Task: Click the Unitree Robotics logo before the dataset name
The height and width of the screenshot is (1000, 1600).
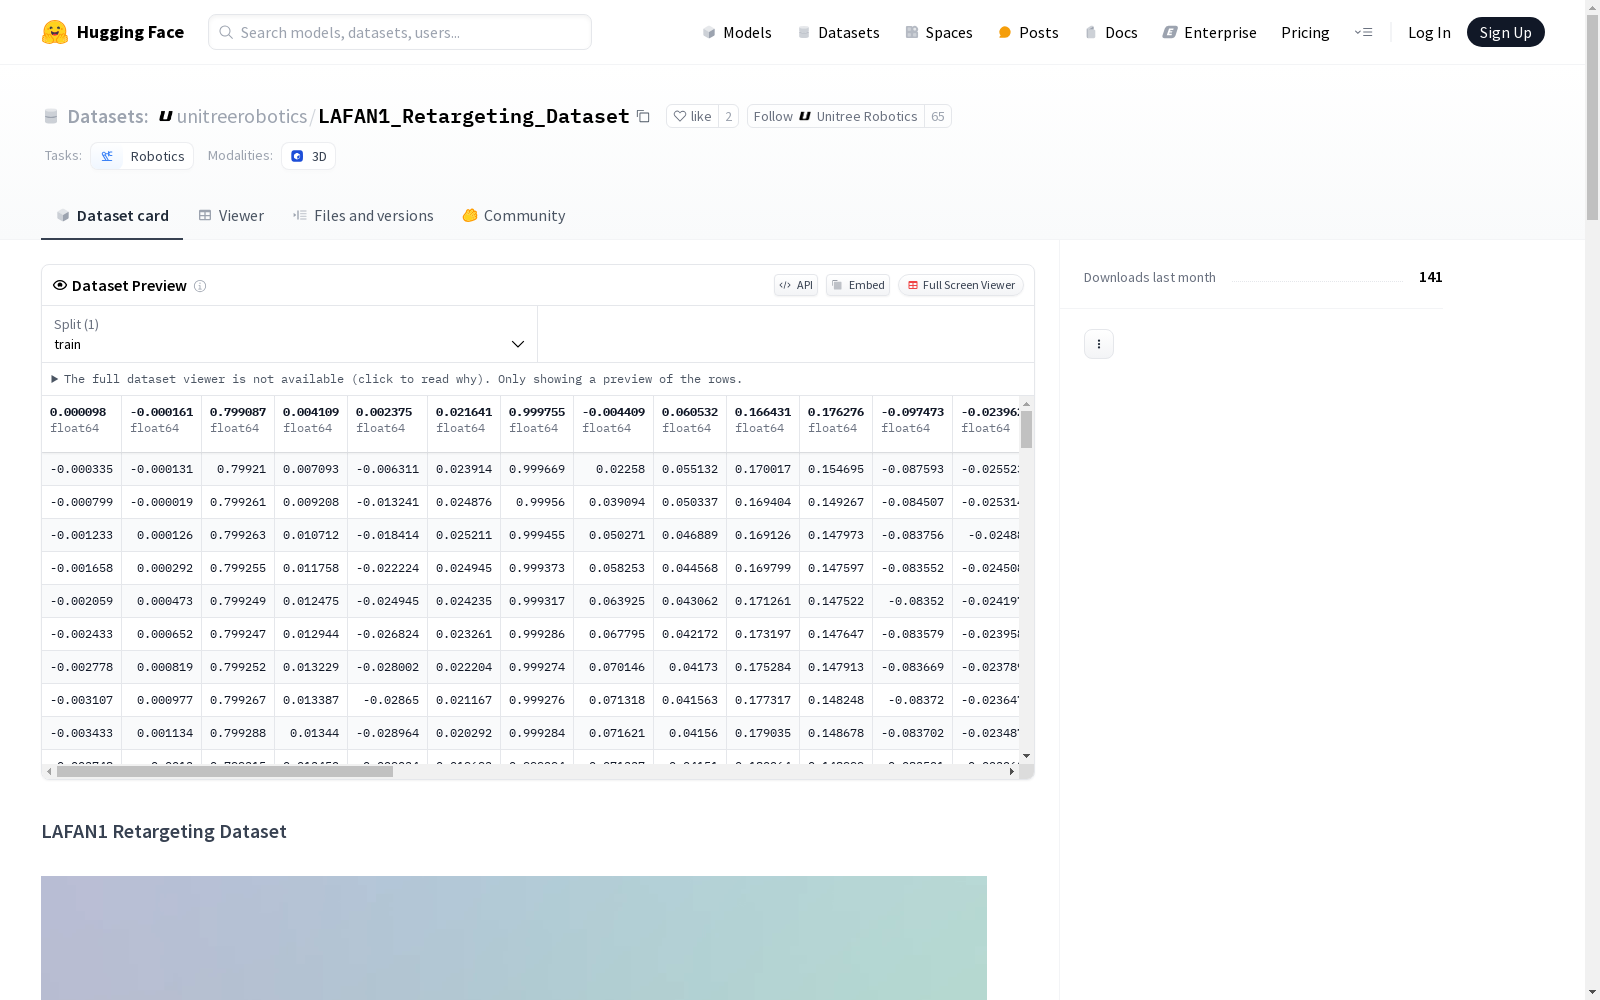Action: pyautogui.click(x=166, y=116)
